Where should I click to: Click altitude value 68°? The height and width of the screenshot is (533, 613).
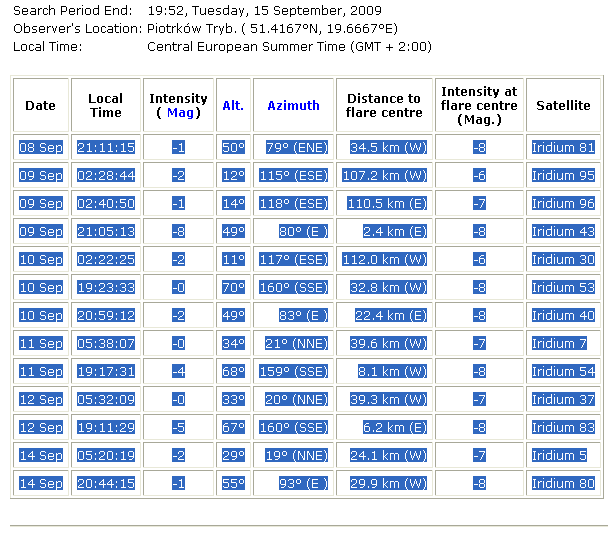[233, 371]
